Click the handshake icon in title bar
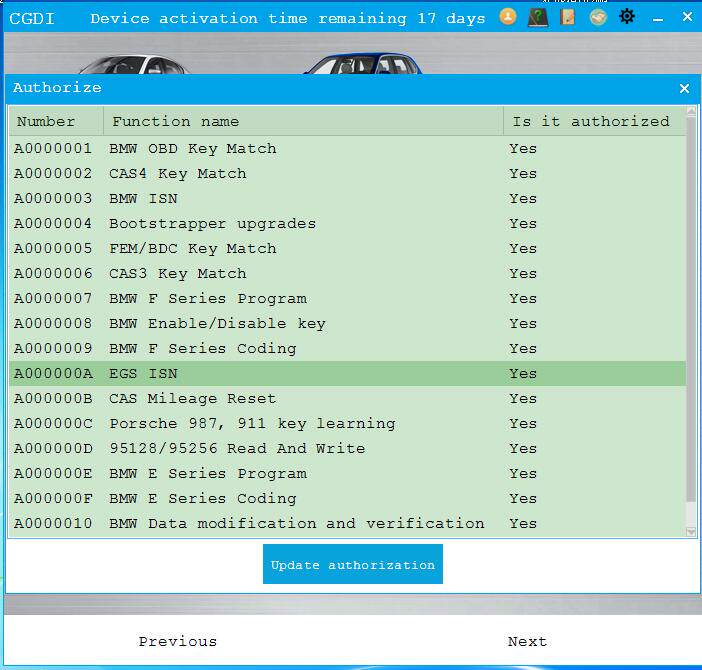Screen dimensions: 702x670 (x=598, y=17)
